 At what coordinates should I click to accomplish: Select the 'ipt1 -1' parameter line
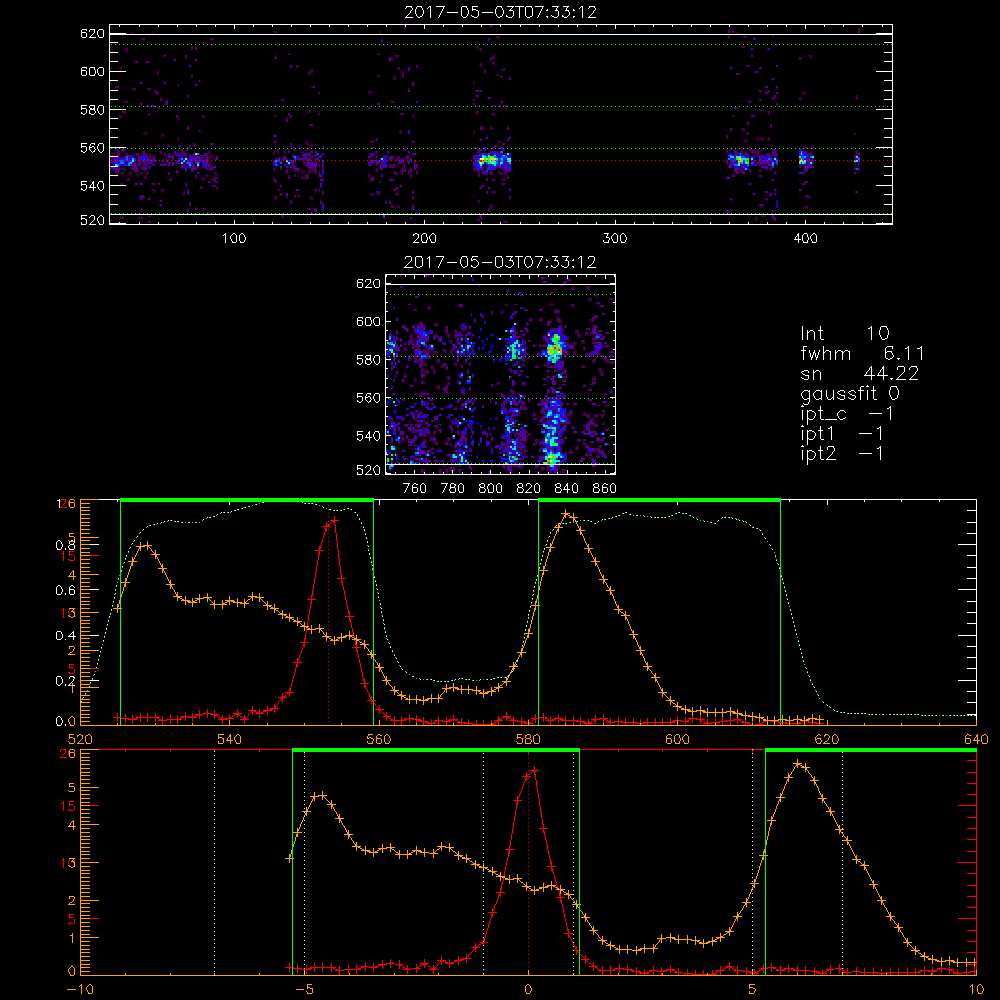pos(842,434)
